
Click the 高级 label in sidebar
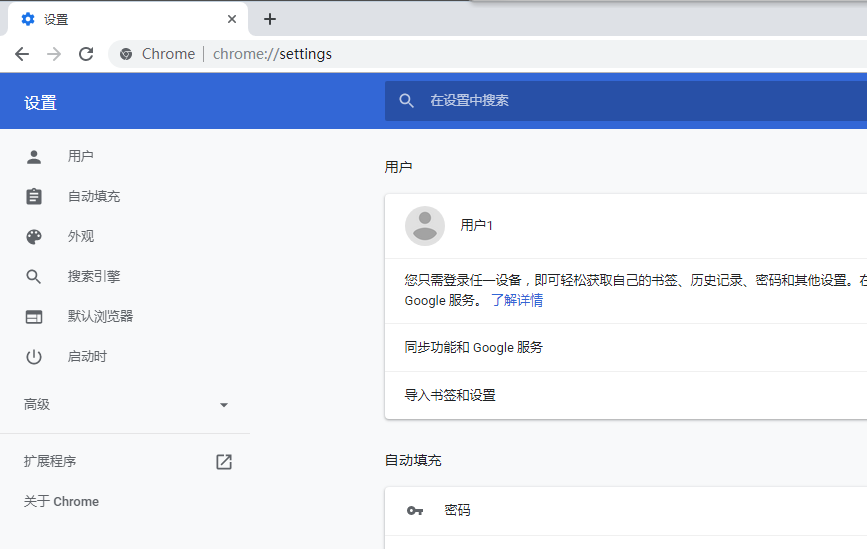click(x=37, y=405)
